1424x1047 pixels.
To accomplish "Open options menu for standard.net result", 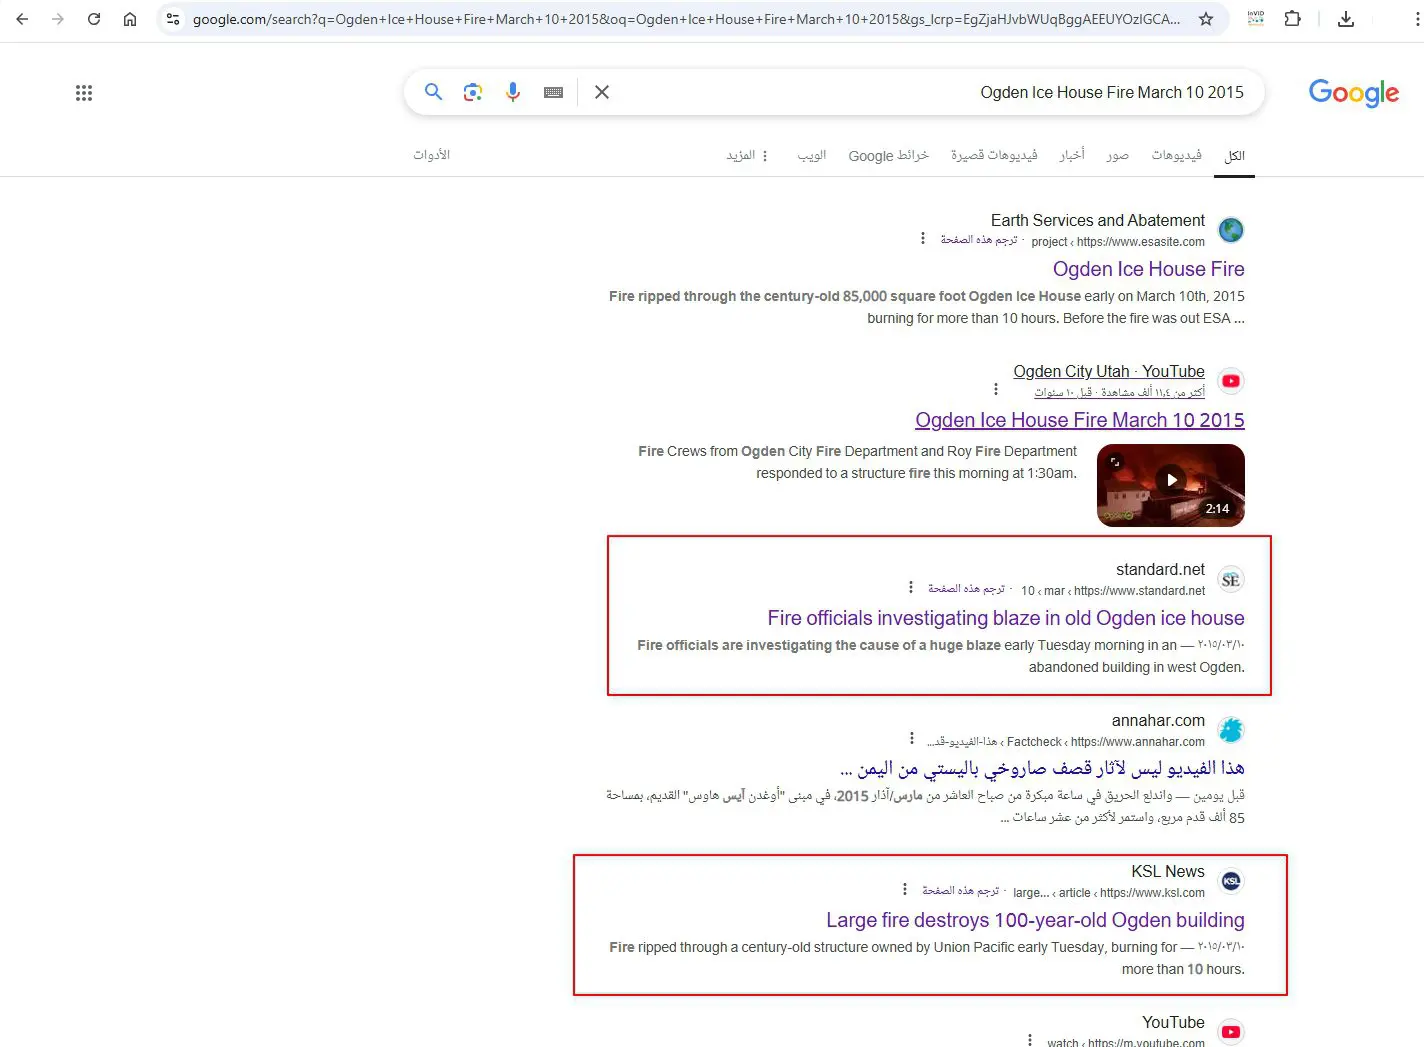I will point(910,588).
